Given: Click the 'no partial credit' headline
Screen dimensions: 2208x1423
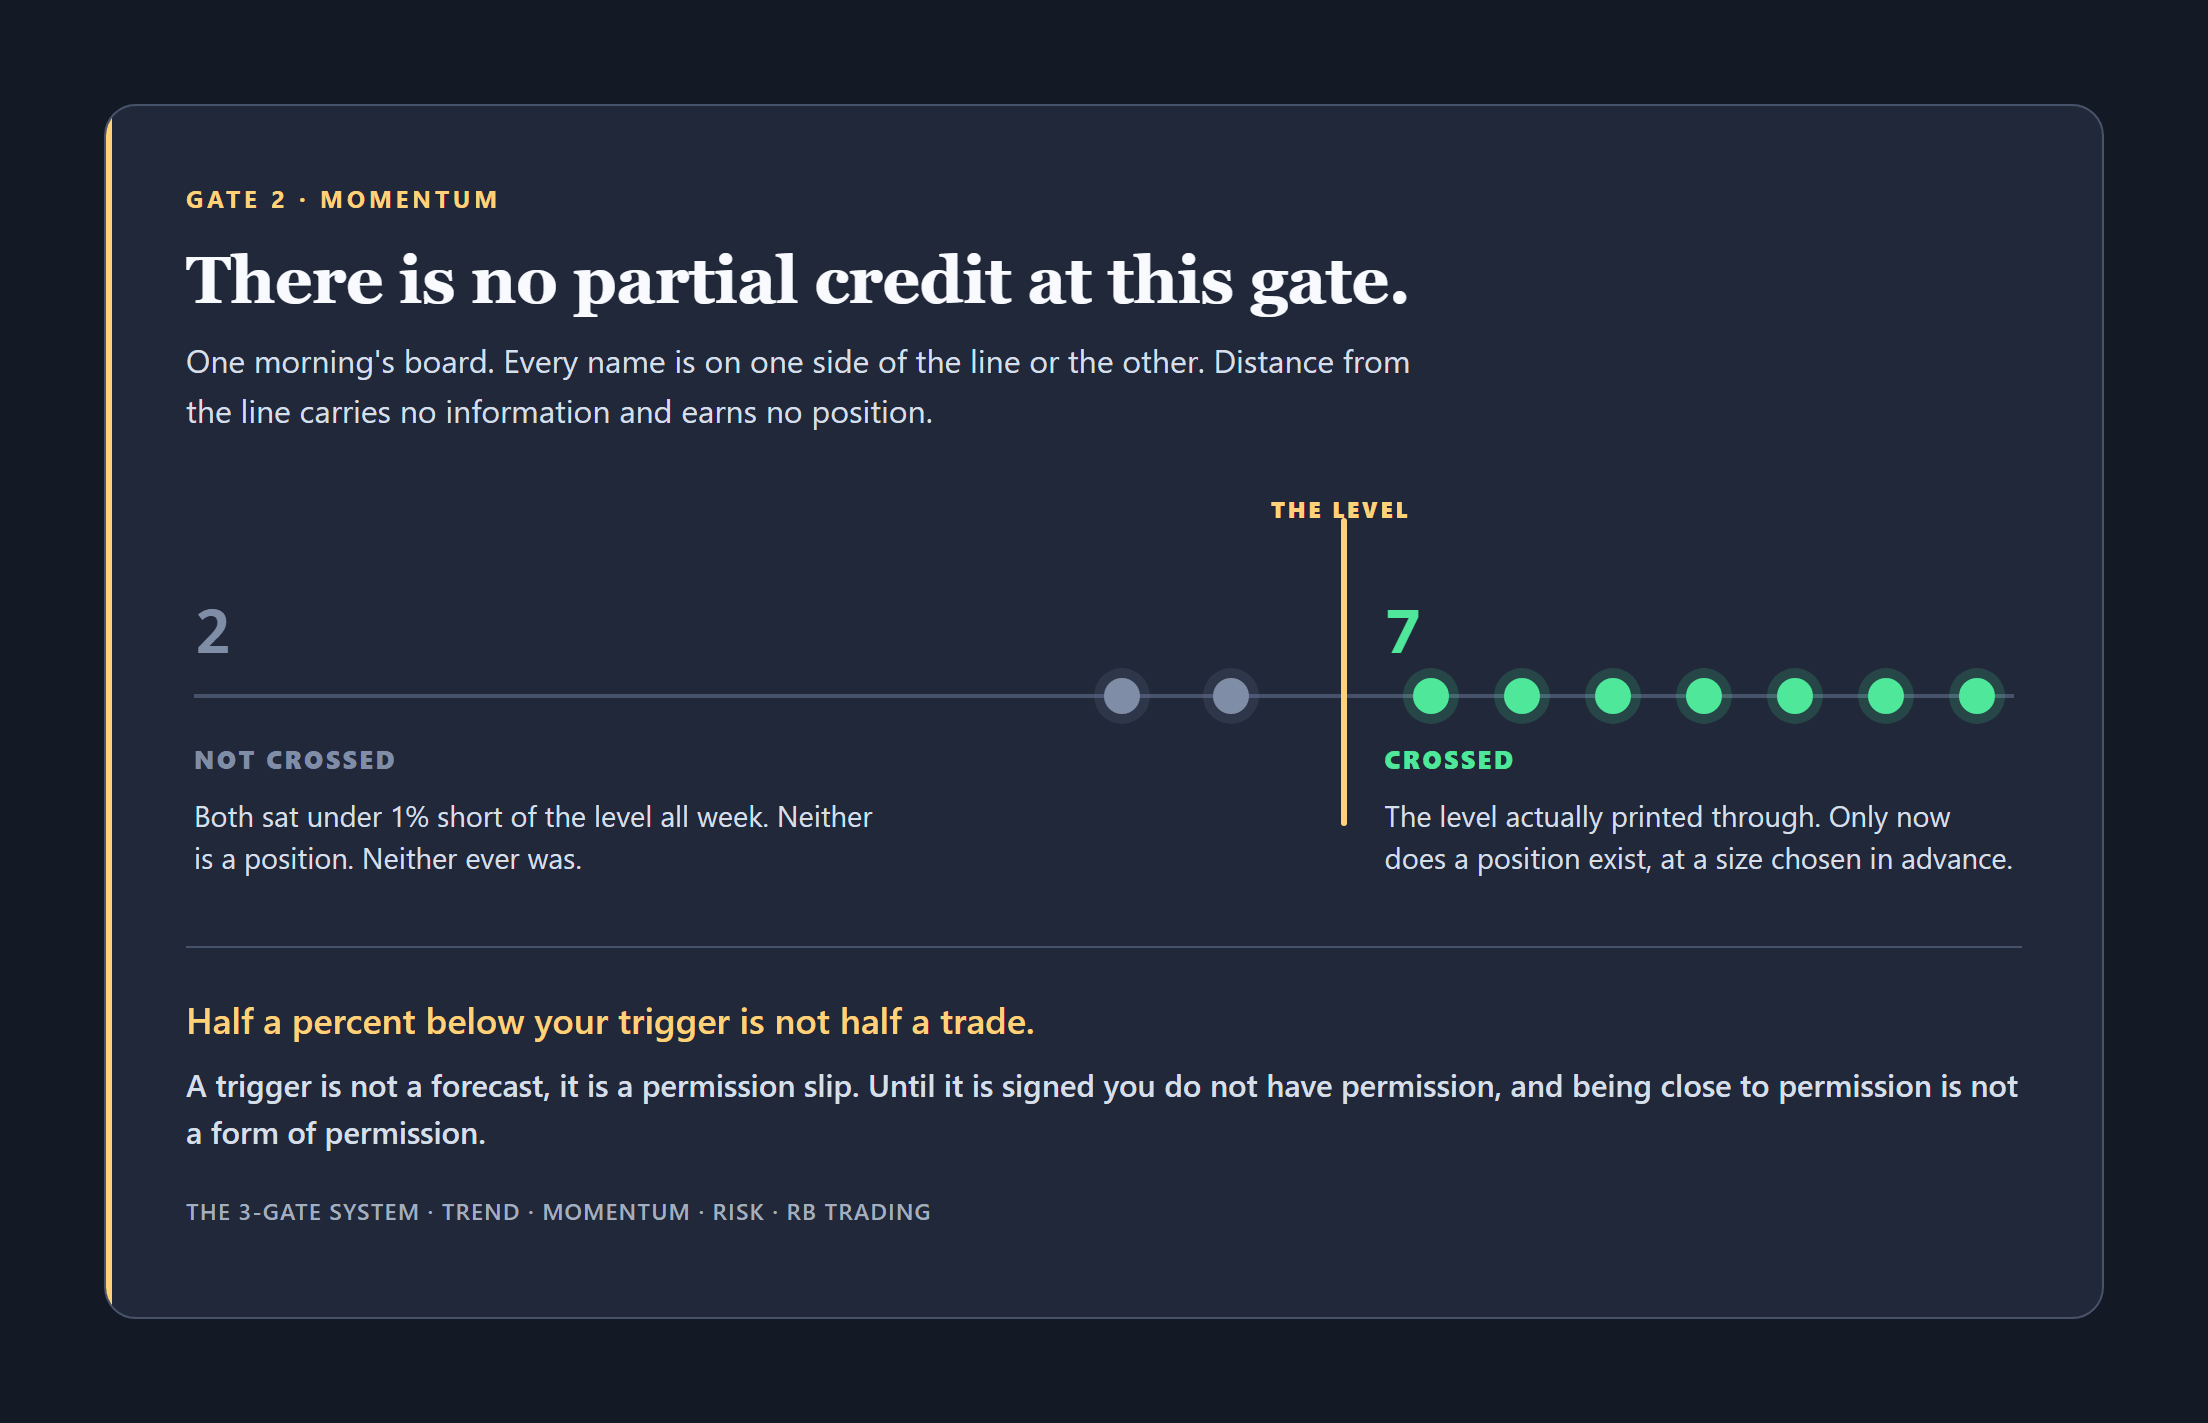Looking at the screenshot, I should tap(797, 281).
